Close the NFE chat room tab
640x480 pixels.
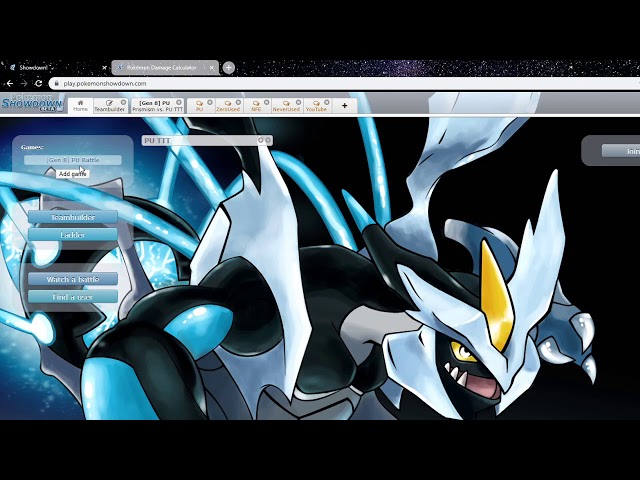point(267,102)
